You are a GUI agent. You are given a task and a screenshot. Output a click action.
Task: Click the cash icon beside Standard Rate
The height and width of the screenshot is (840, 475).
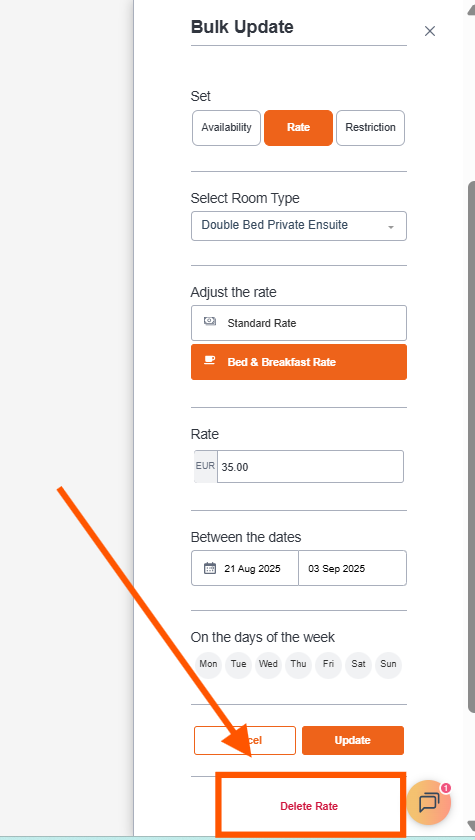coord(210,321)
